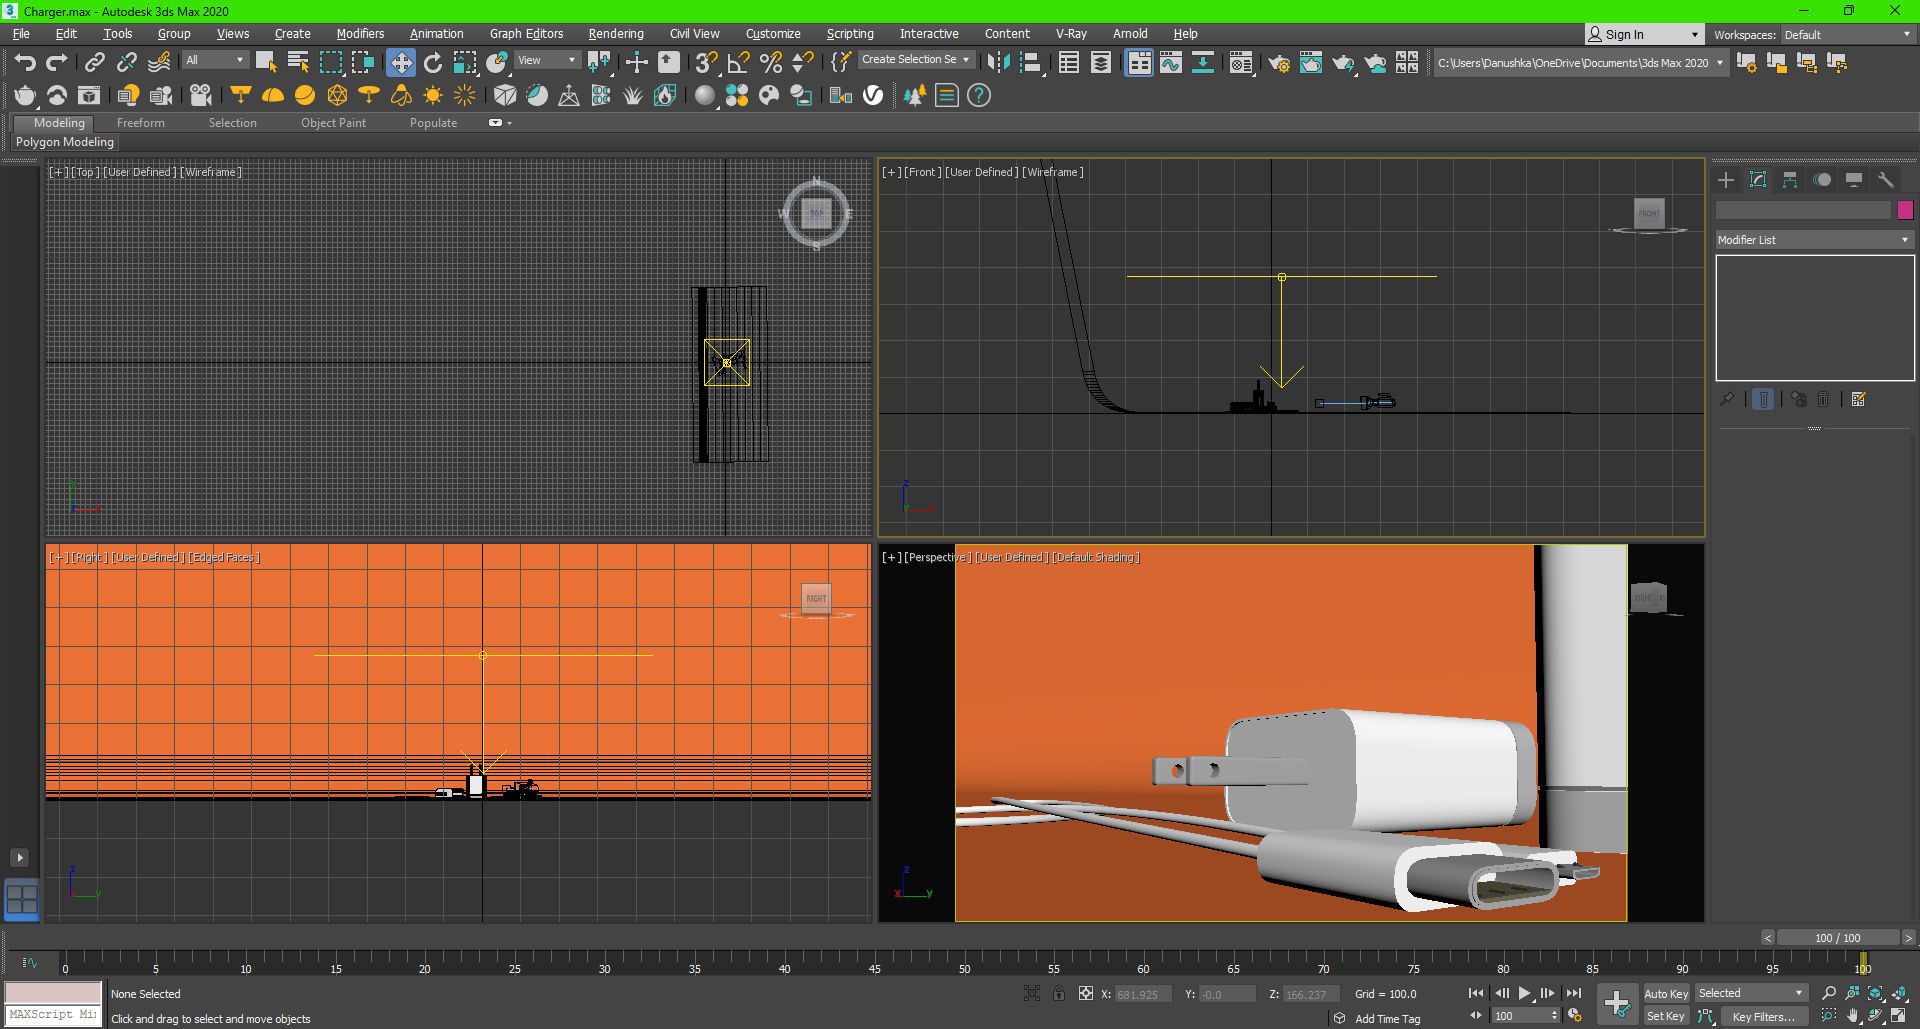The image size is (1920, 1029).
Task: Toggle Window/Crossing selection mode
Action: click(x=362, y=62)
